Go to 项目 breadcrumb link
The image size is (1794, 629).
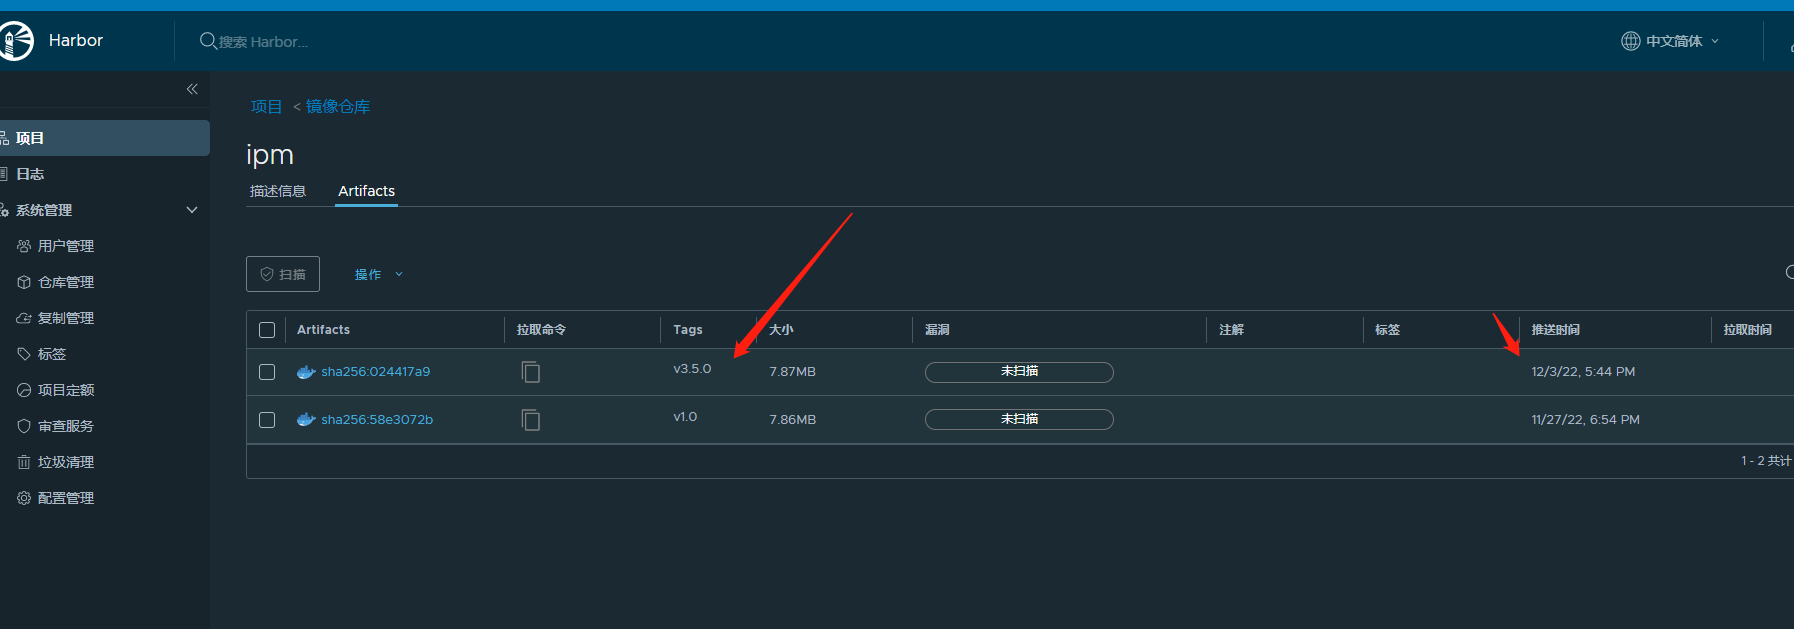[x=266, y=107]
